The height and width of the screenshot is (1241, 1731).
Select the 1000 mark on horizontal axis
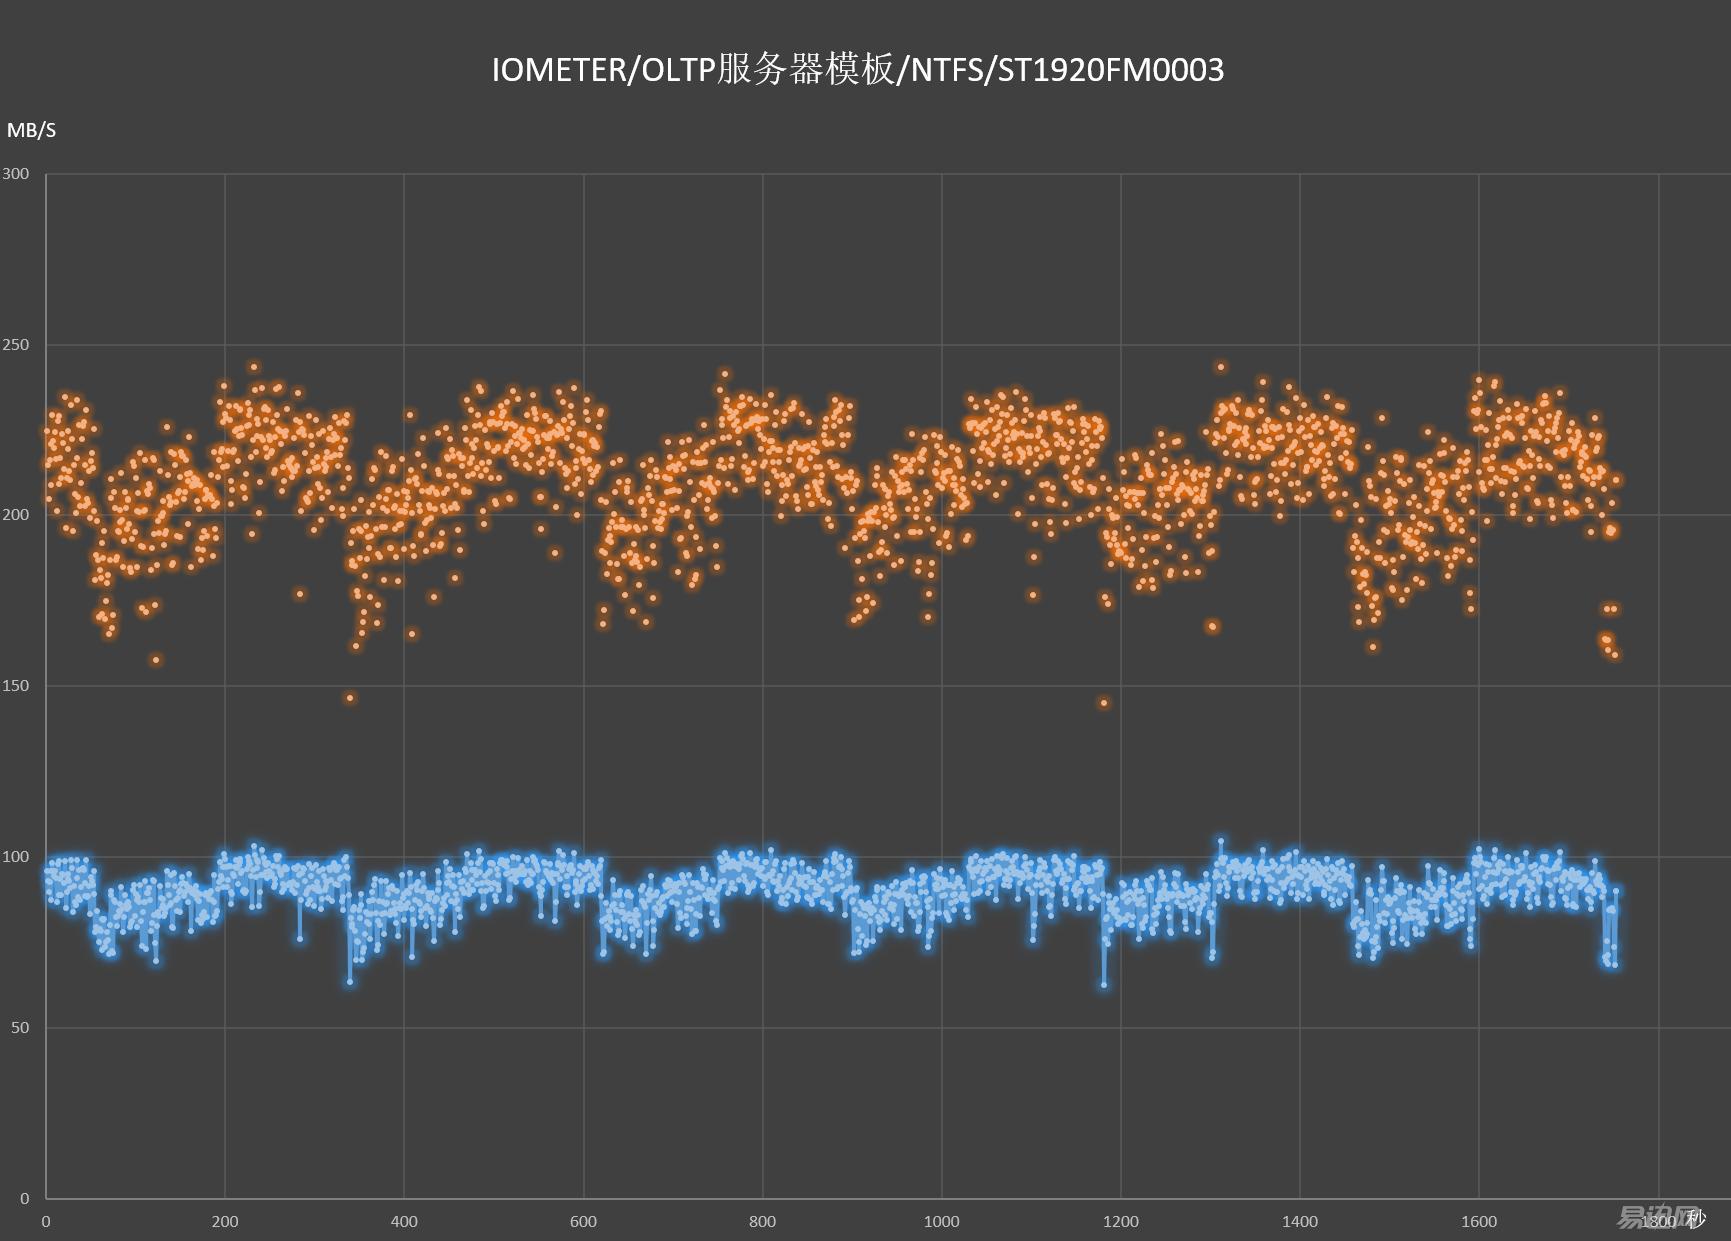pyautogui.click(x=942, y=1222)
